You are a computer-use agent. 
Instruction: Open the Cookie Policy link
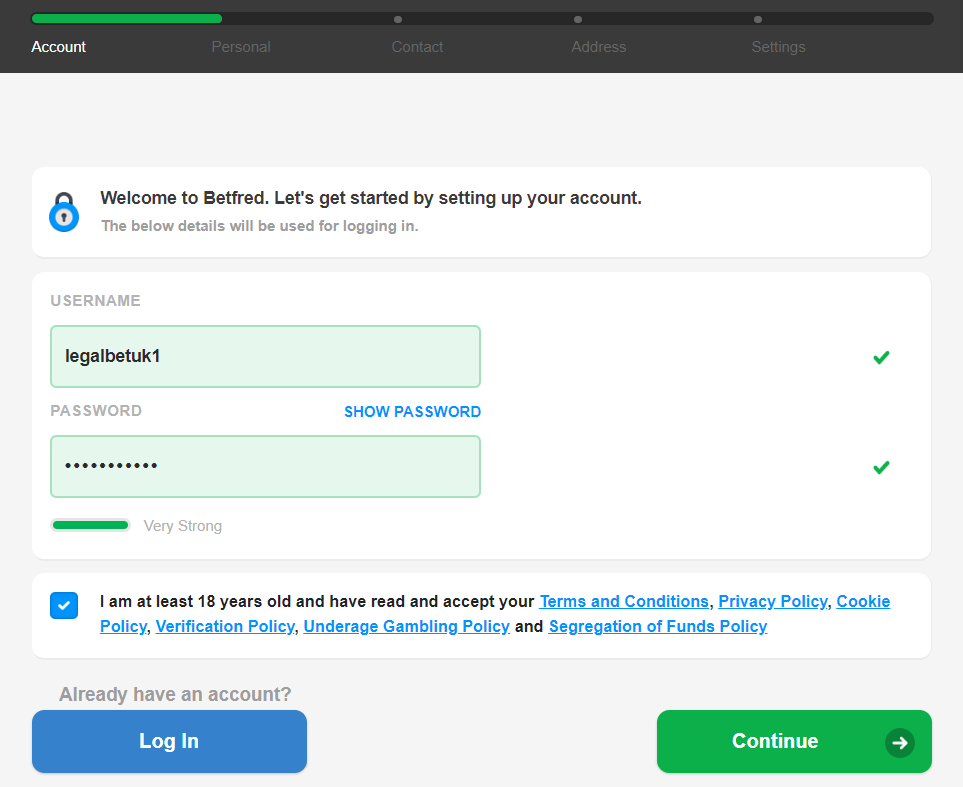click(863, 601)
